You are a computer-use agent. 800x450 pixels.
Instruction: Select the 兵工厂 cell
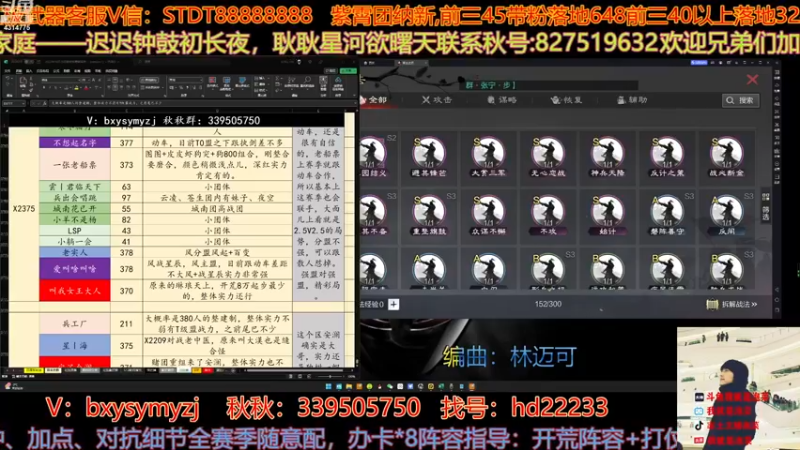pos(74,323)
